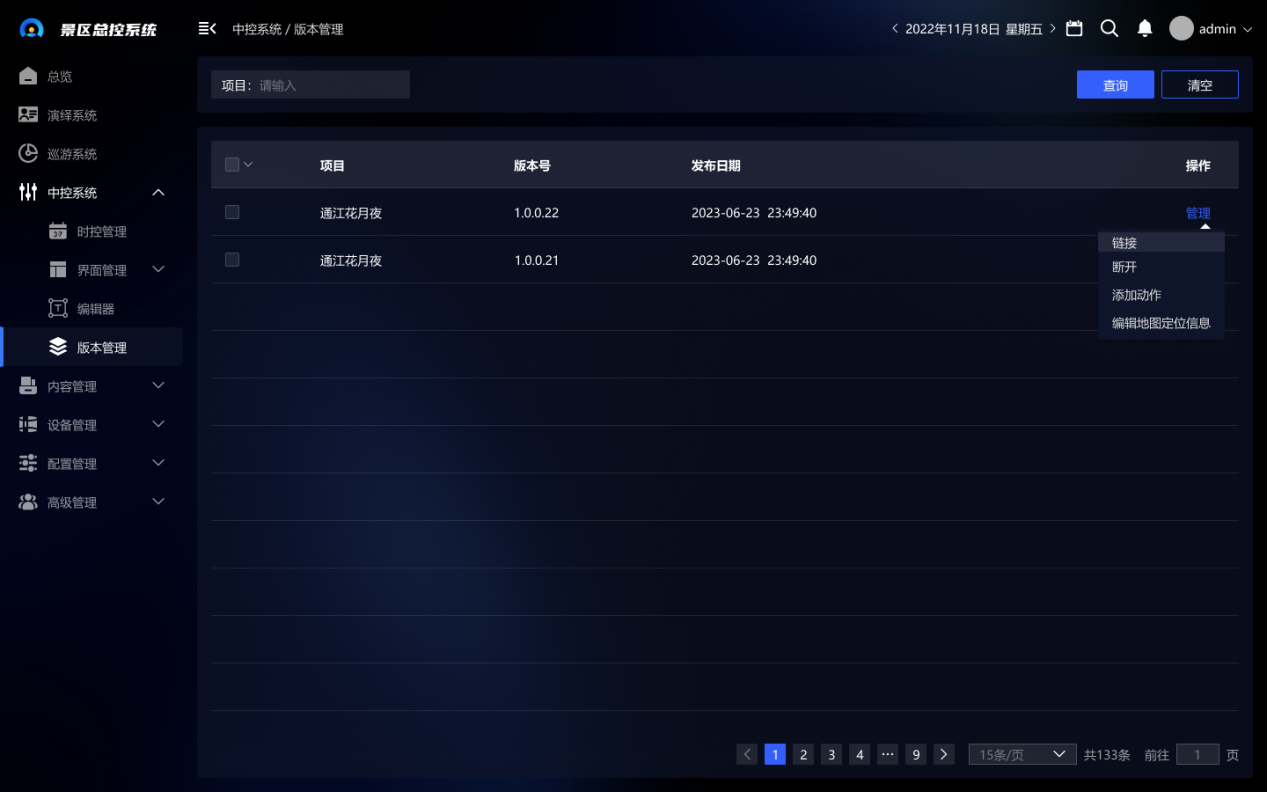Check the box for version 1.0.0.22
This screenshot has height=792, width=1267.
point(232,212)
